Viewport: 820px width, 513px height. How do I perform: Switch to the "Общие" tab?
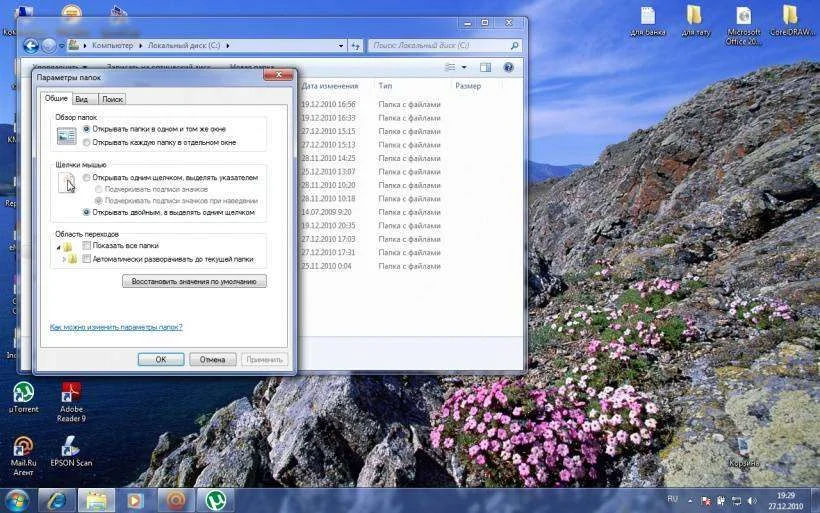pos(56,98)
